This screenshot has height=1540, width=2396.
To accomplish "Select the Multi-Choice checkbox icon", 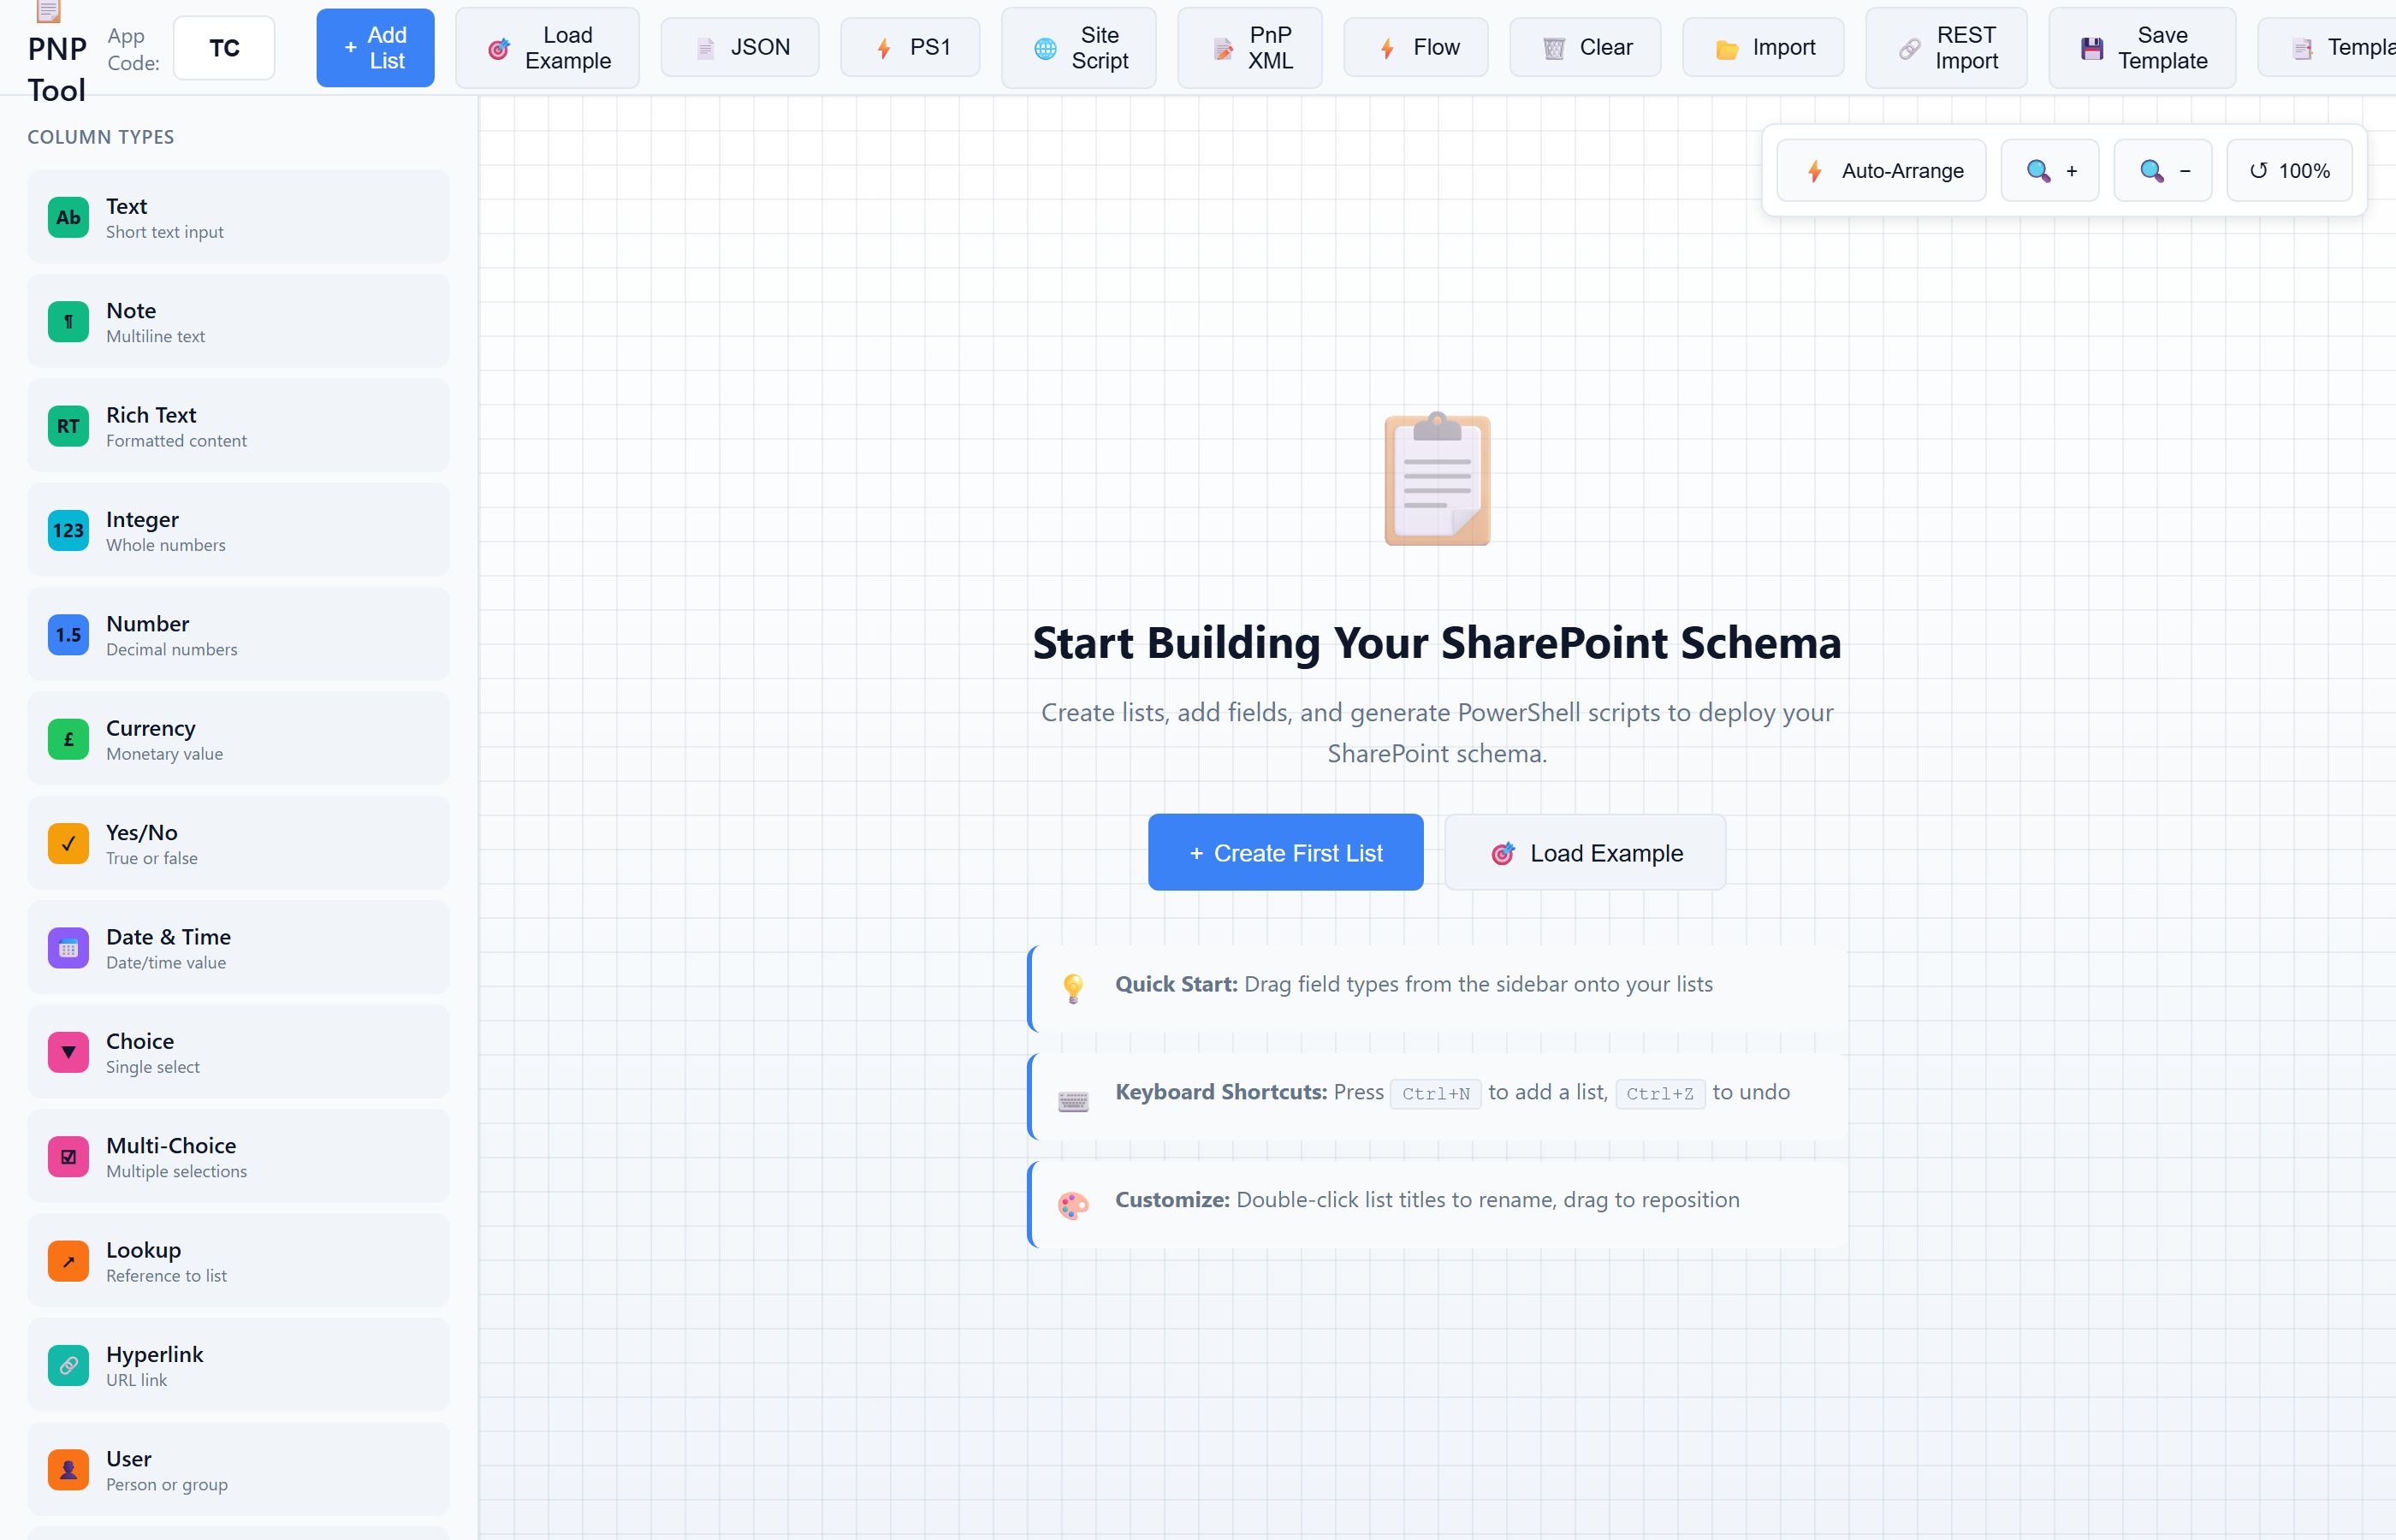I will [68, 1156].
